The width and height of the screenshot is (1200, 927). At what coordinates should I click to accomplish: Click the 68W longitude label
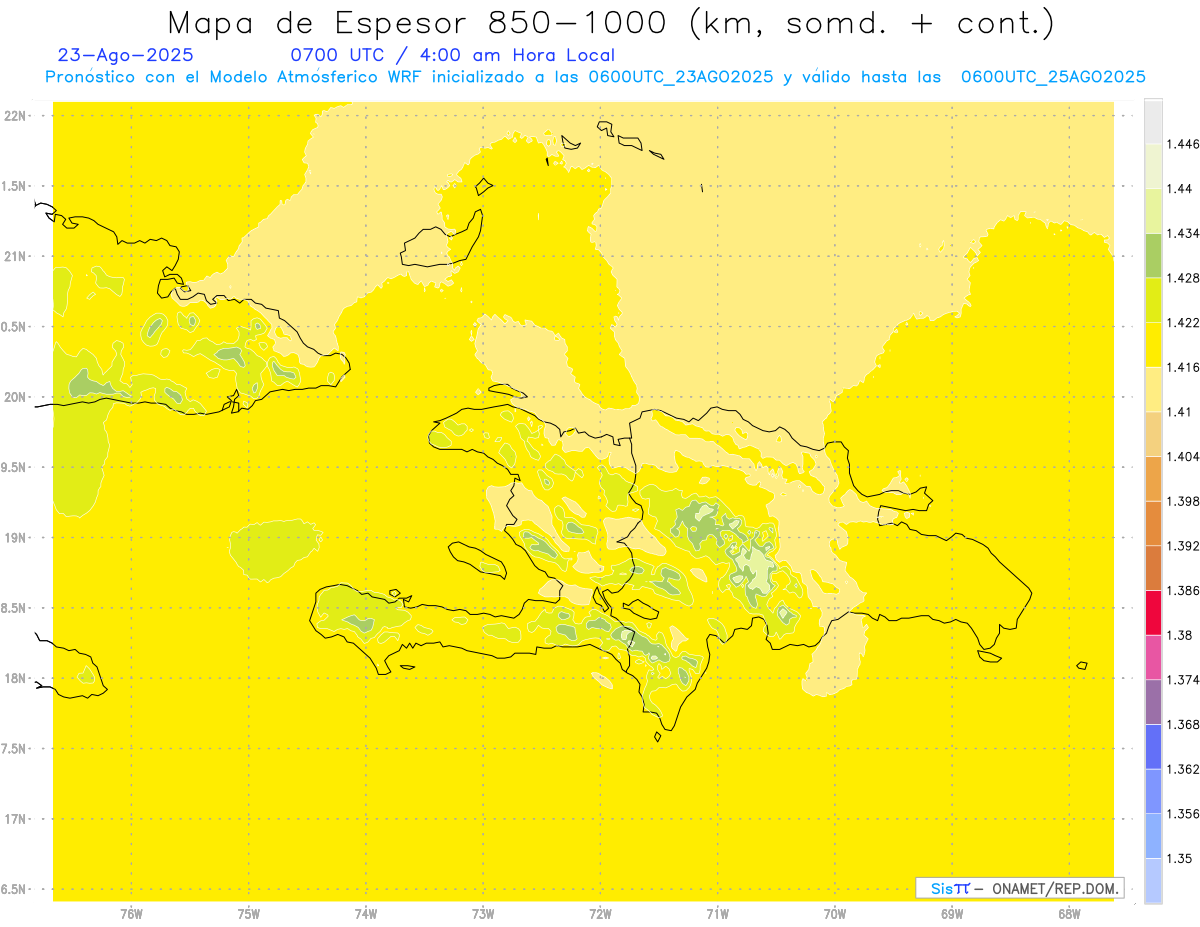point(1069,913)
